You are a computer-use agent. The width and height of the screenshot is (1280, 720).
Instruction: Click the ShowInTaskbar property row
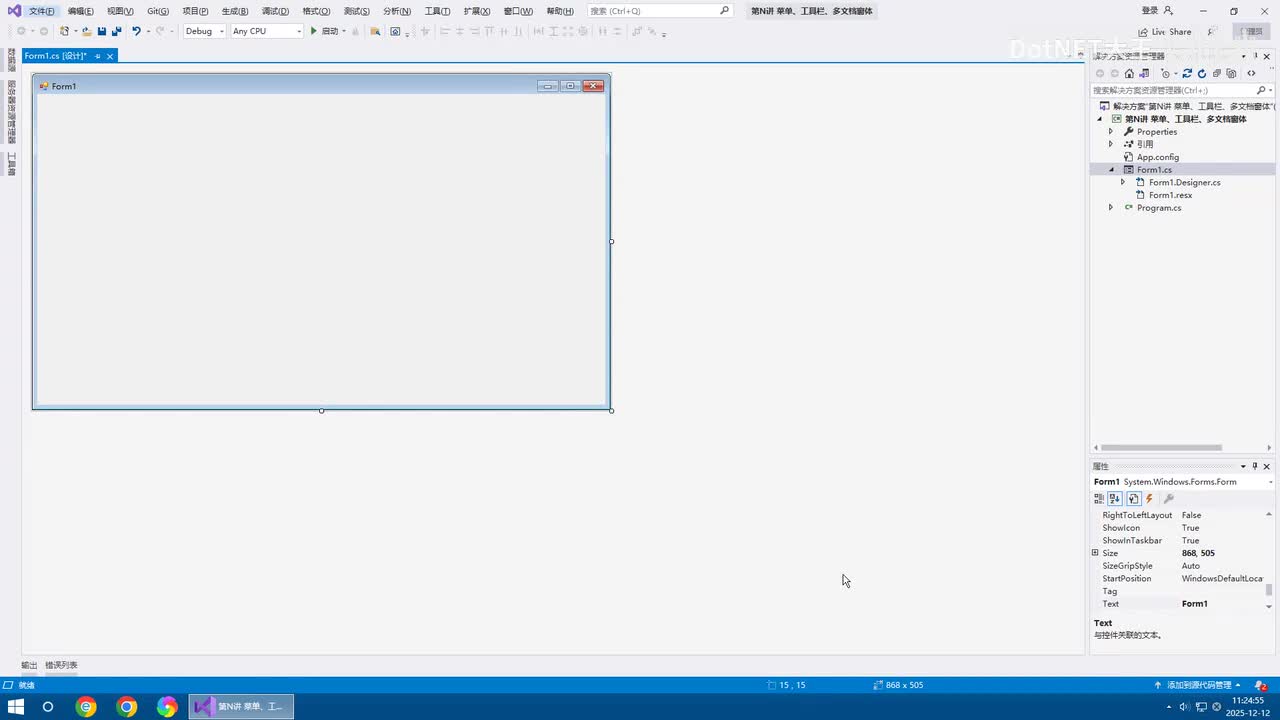pyautogui.click(x=1178, y=541)
